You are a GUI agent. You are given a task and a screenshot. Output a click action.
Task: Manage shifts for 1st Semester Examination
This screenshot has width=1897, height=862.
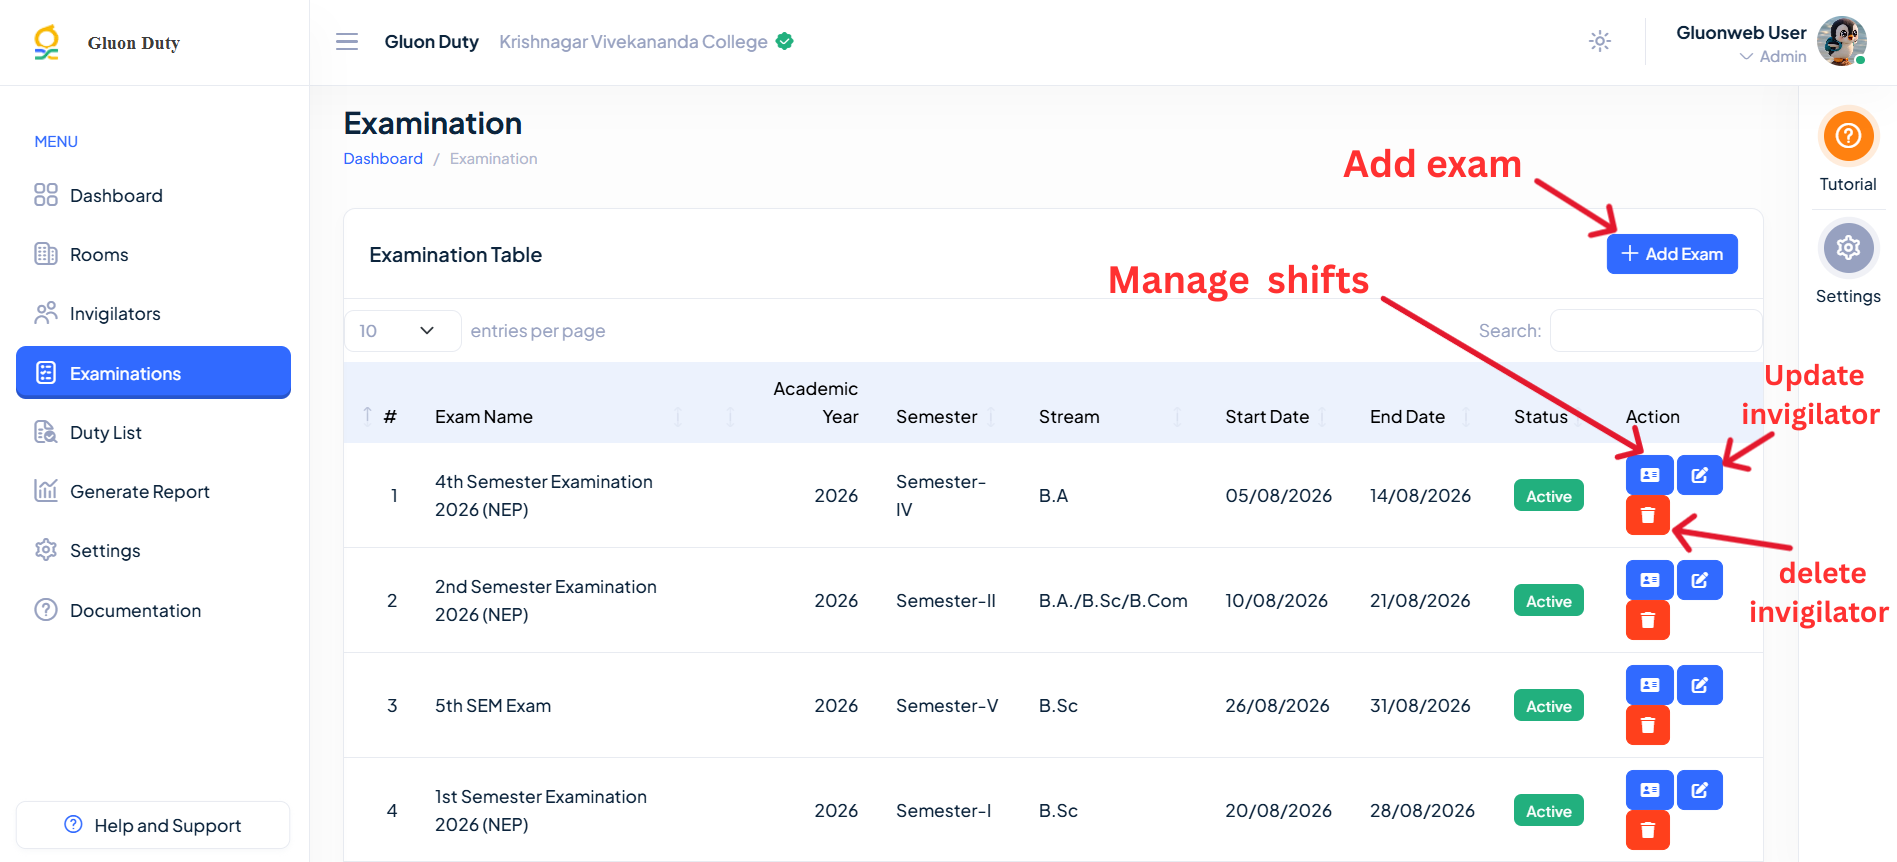tap(1649, 790)
